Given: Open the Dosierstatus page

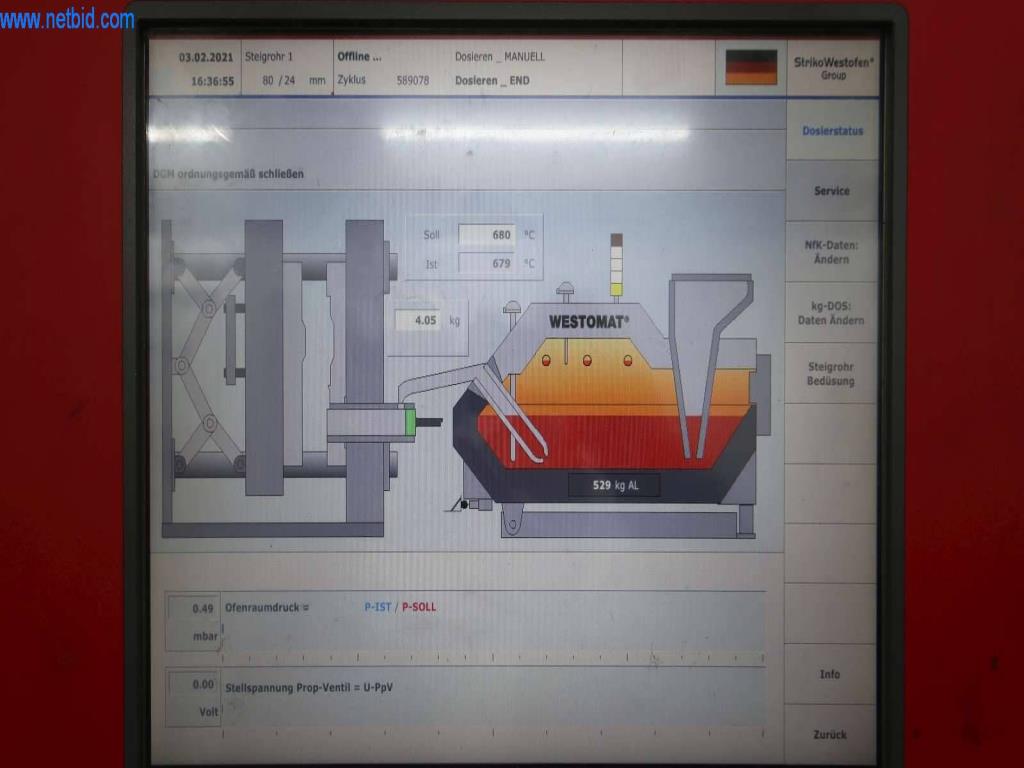Looking at the screenshot, I should pyautogui.click(x=832, y=131).
